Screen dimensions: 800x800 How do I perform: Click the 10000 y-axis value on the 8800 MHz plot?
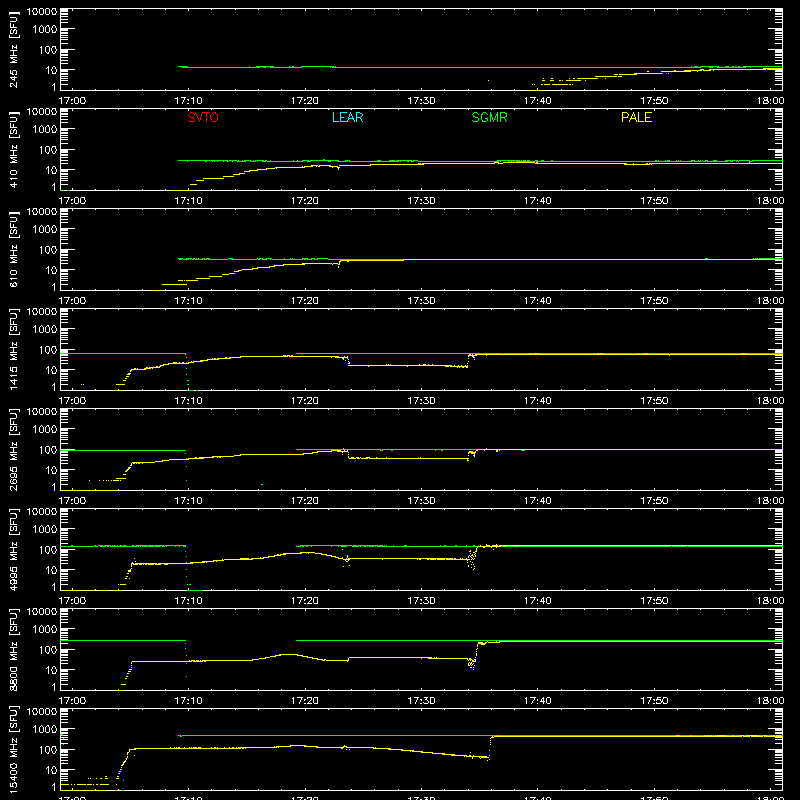click(x=42, y=612)
